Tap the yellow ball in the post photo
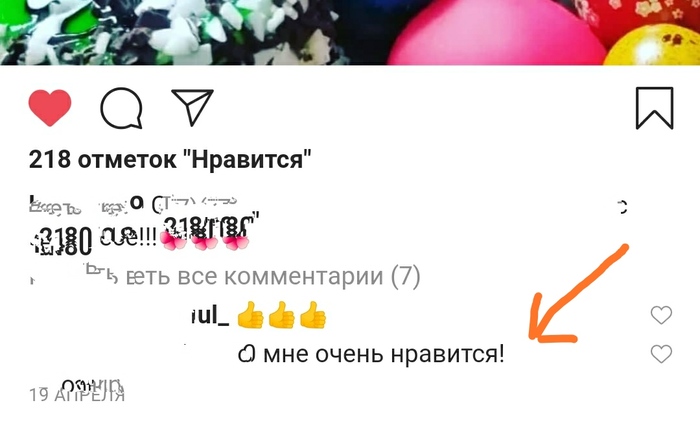The image size is (700, 427). (x=652, y=46)
